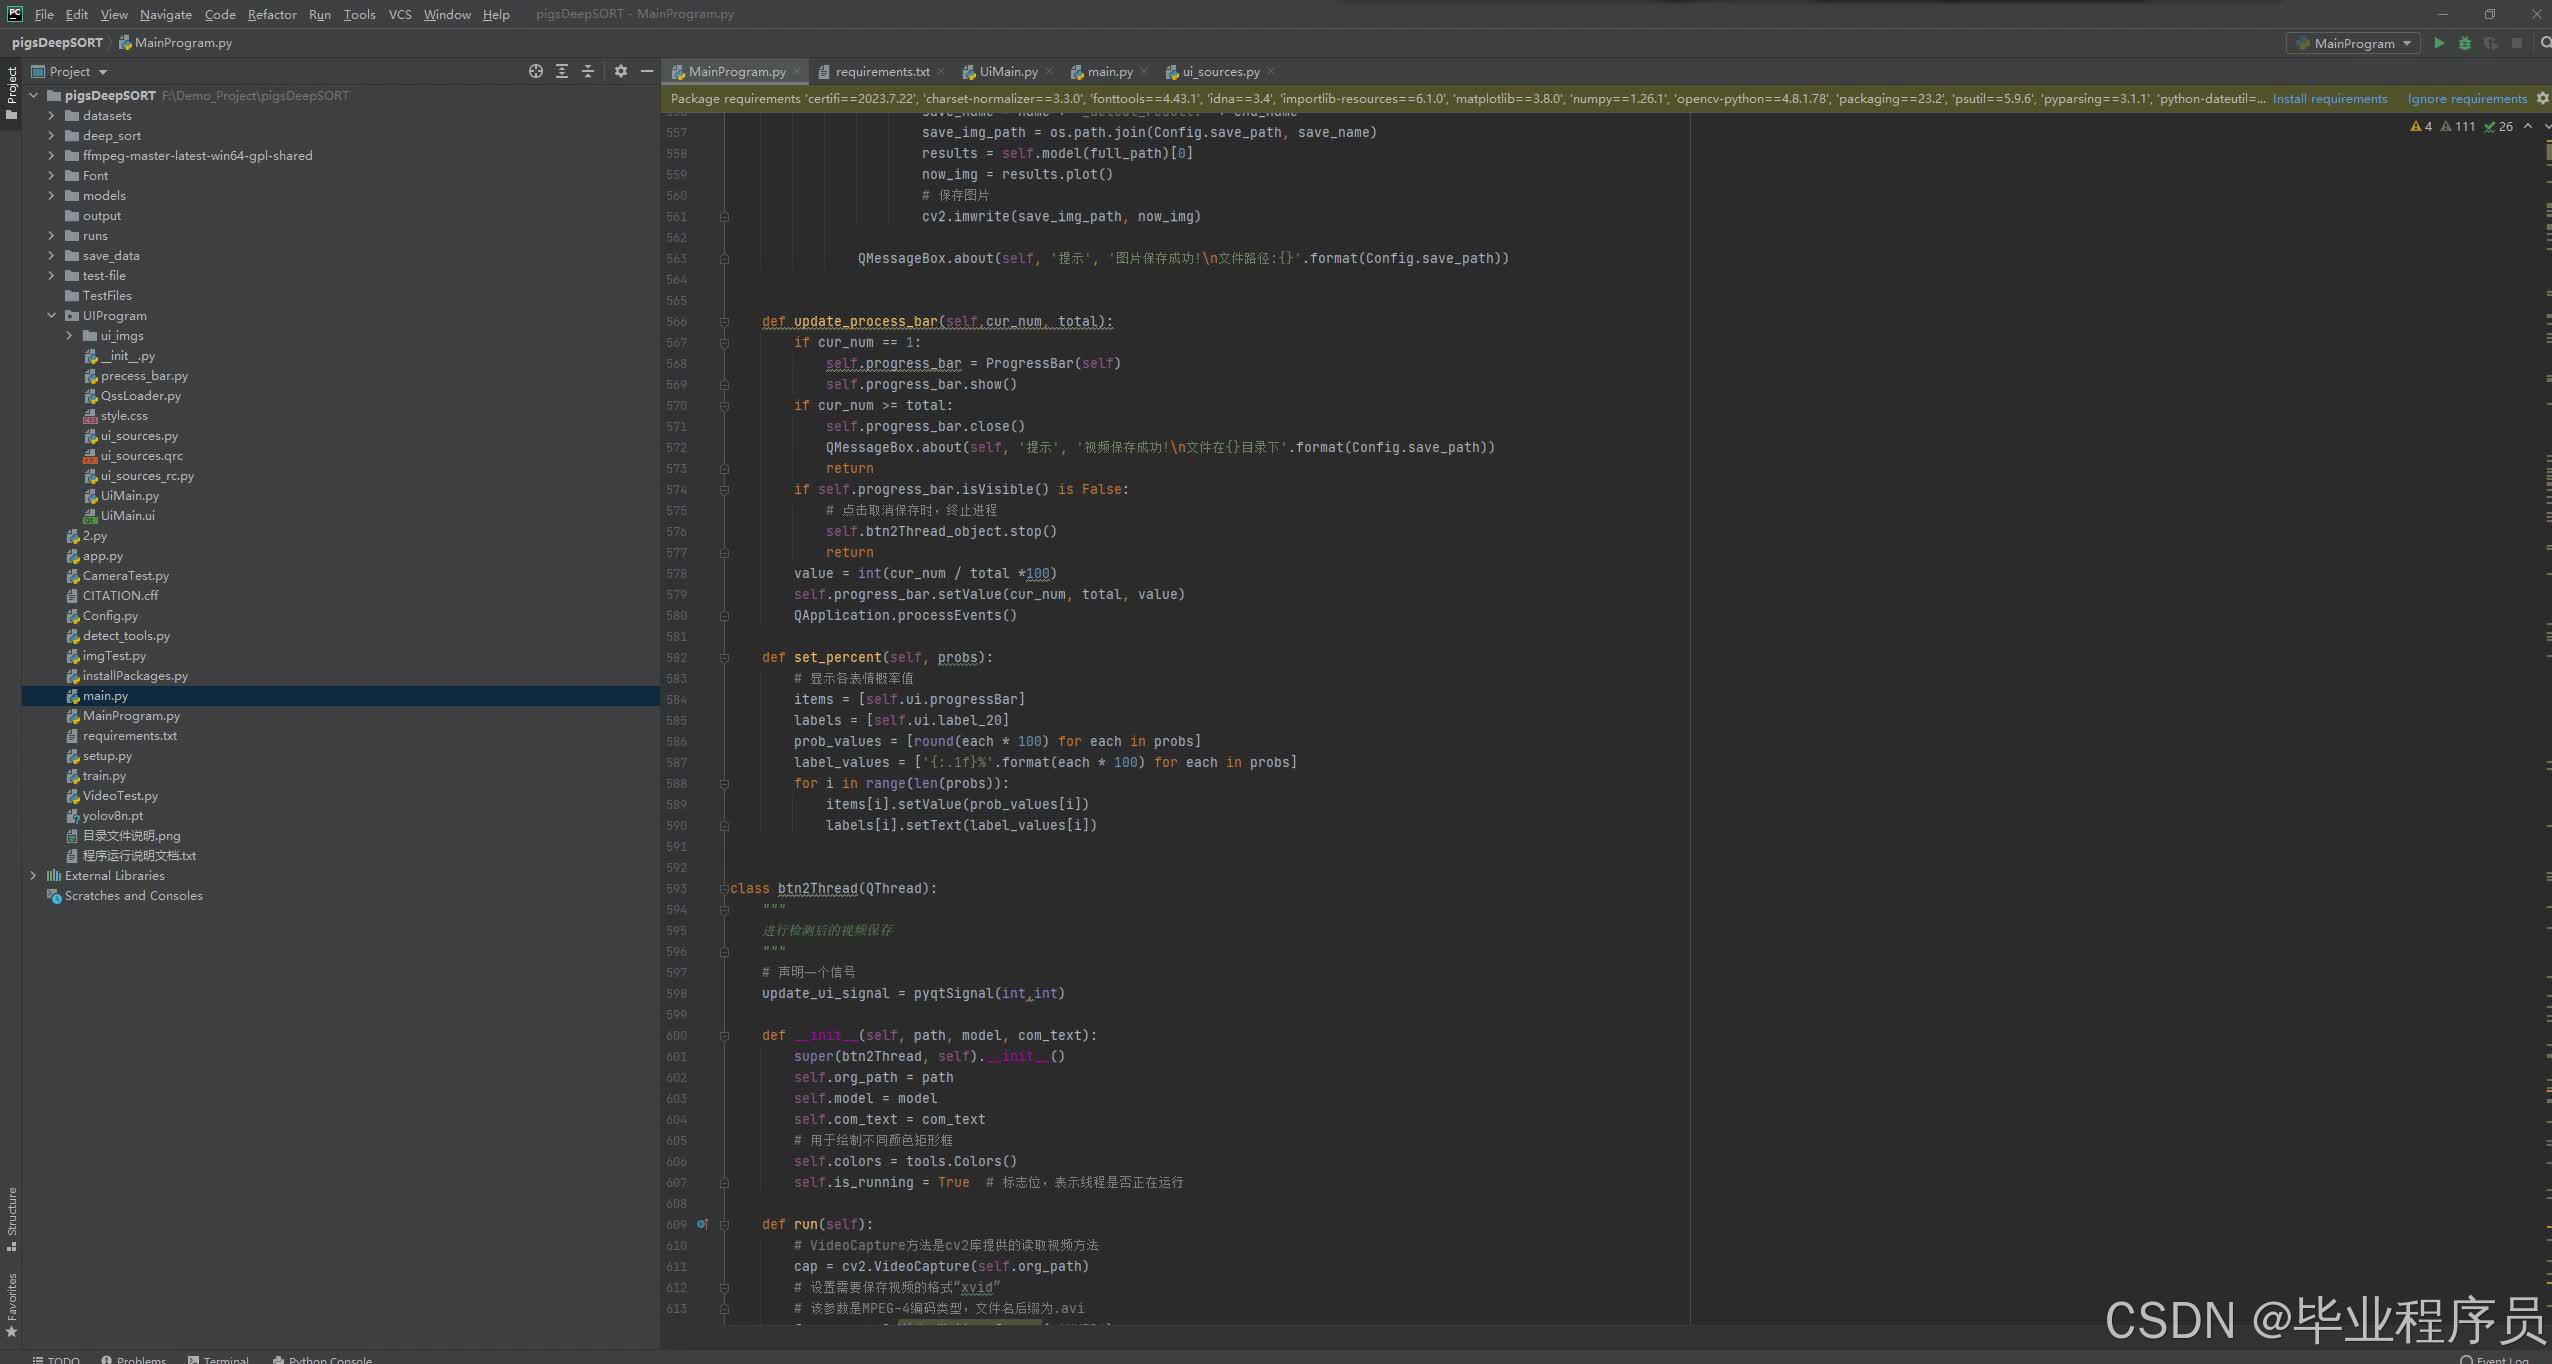The width and height of the screenshot is (2552, 1364).
Task: Open the Refactor menu
Action: click(272, 14)
